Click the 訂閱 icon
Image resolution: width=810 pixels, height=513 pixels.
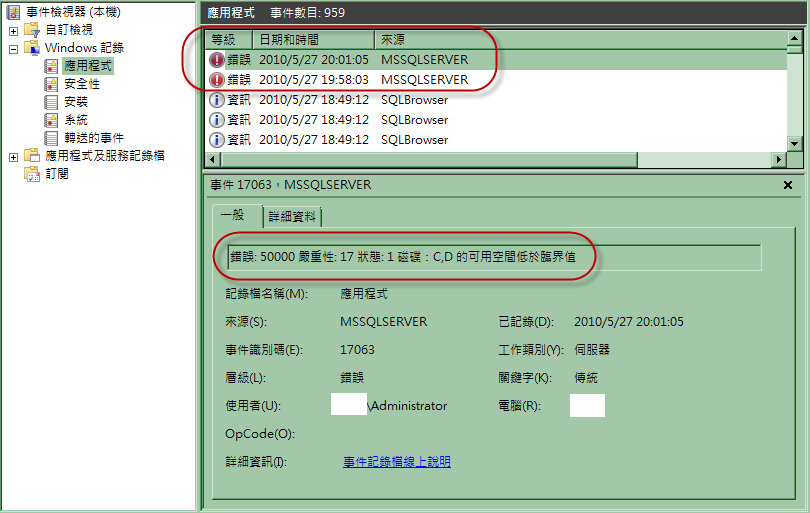[32, 174]
